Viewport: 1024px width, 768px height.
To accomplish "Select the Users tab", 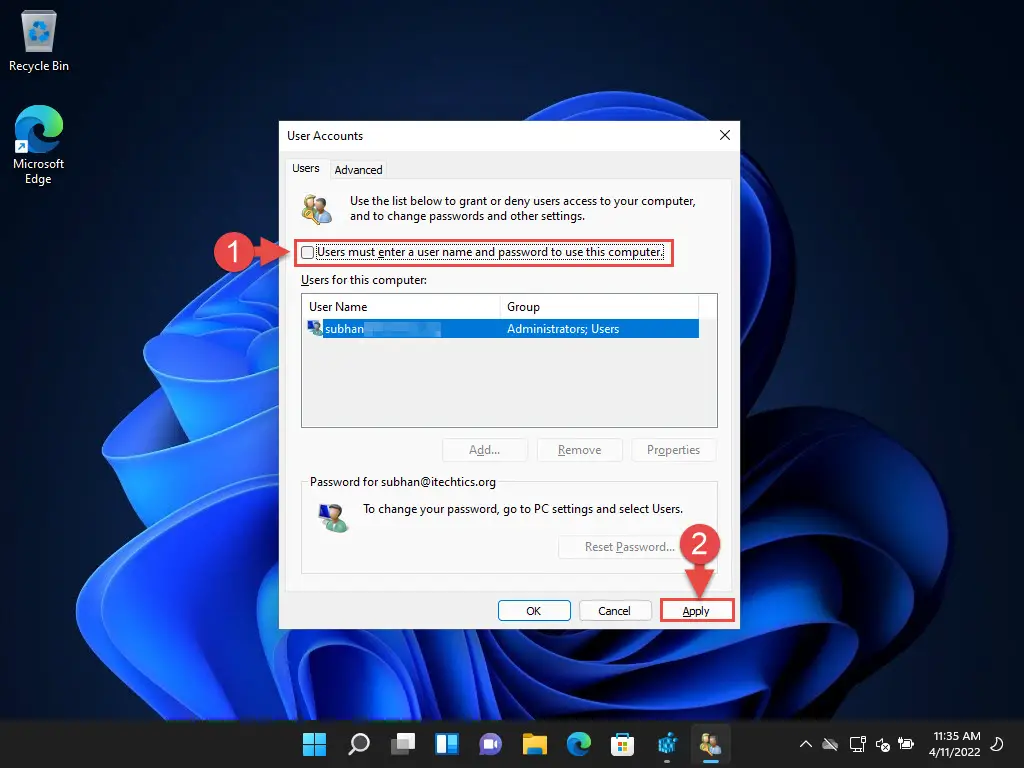I will coord(305,169).
